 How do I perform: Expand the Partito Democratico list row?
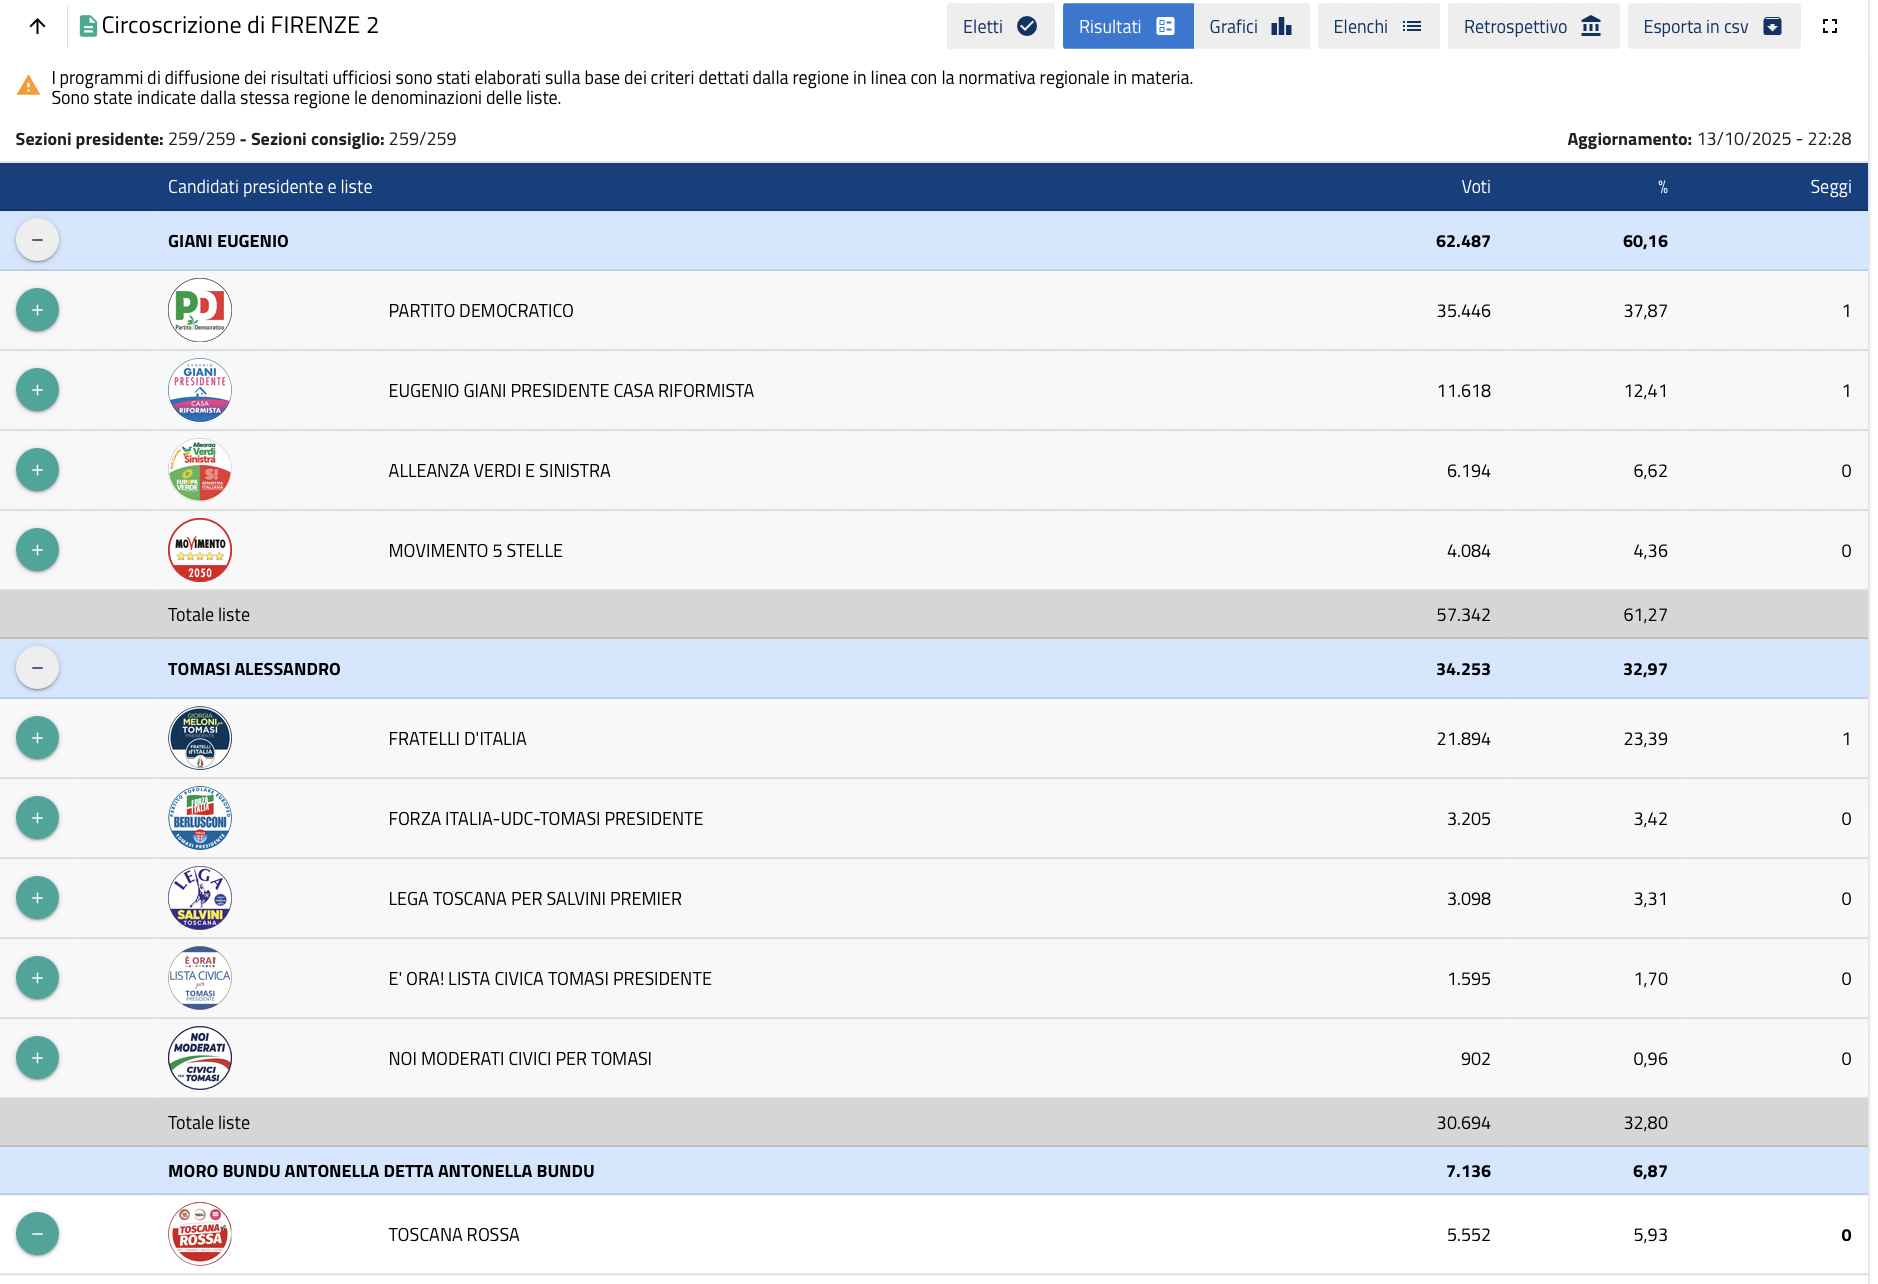click(x=37, y=310)
